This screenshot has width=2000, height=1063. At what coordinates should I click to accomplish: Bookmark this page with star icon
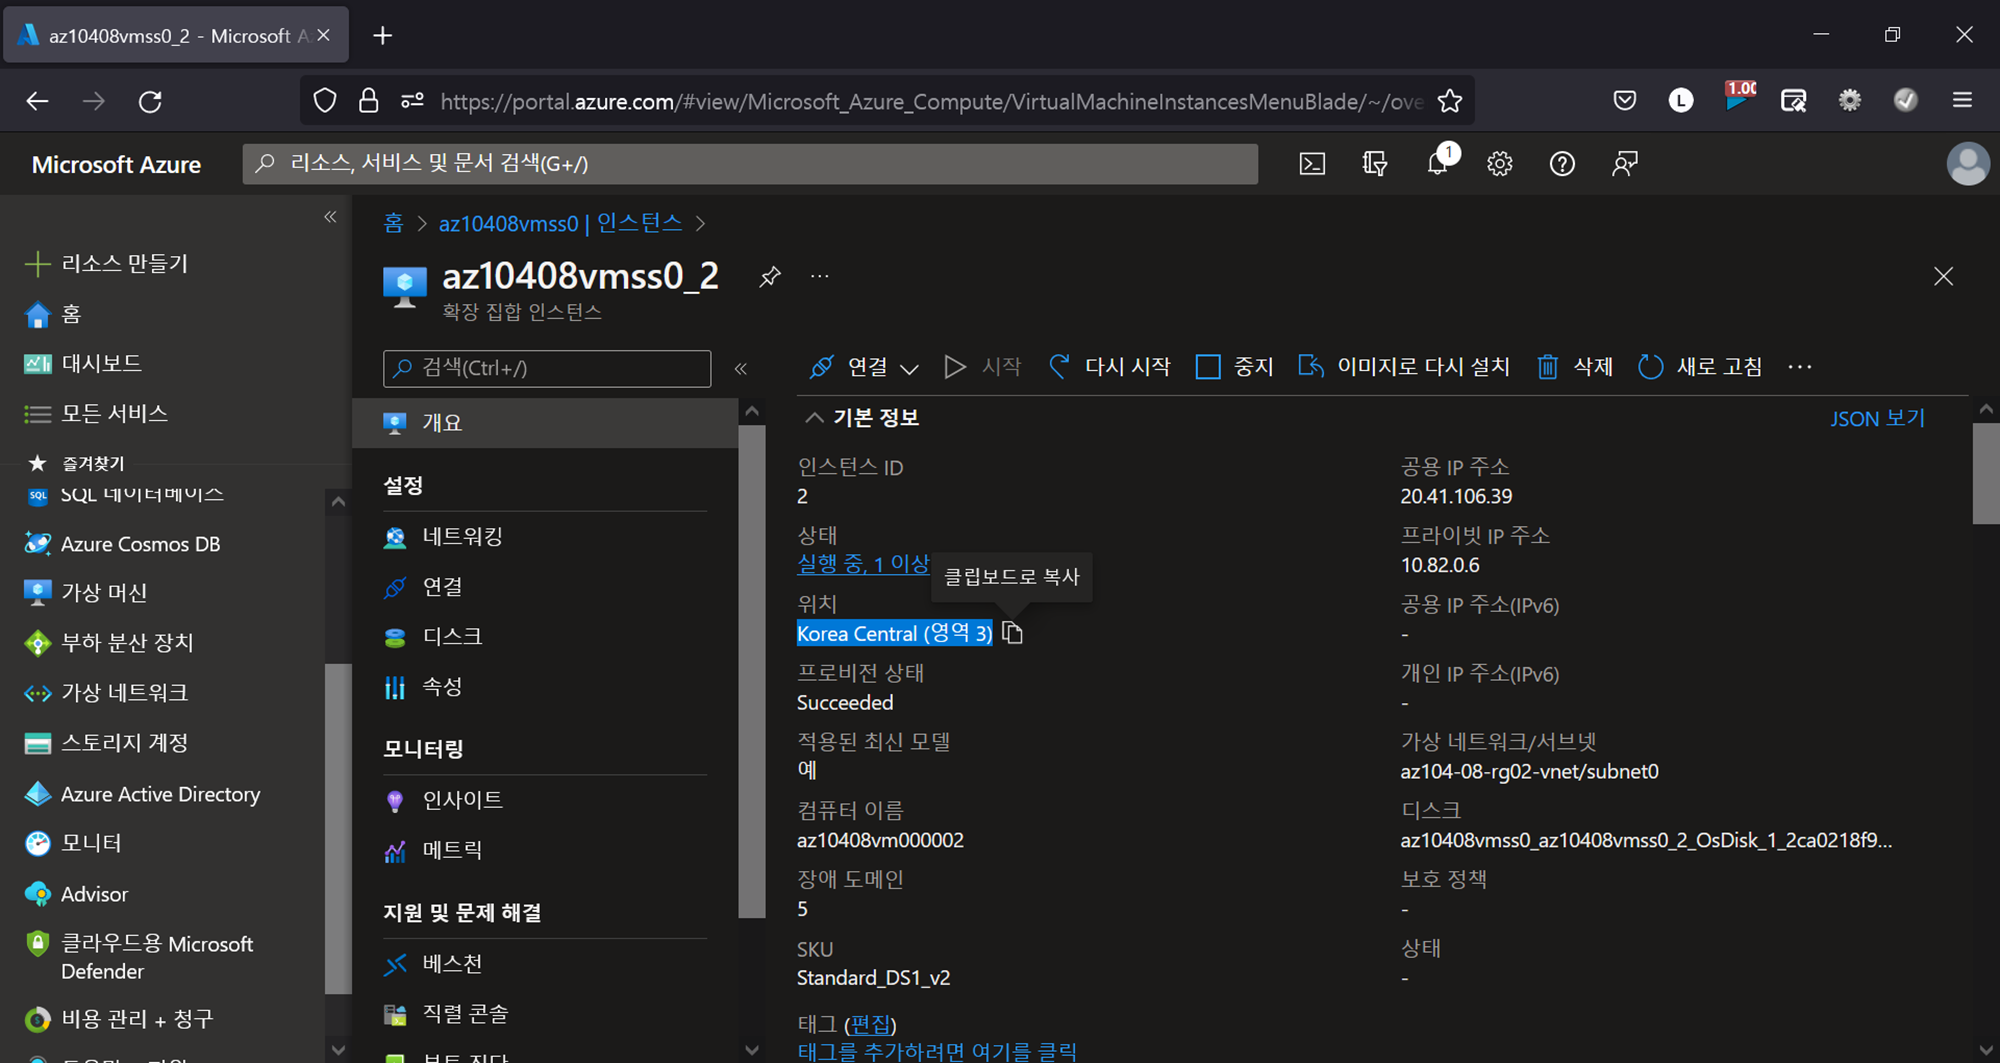[1450, 101]
